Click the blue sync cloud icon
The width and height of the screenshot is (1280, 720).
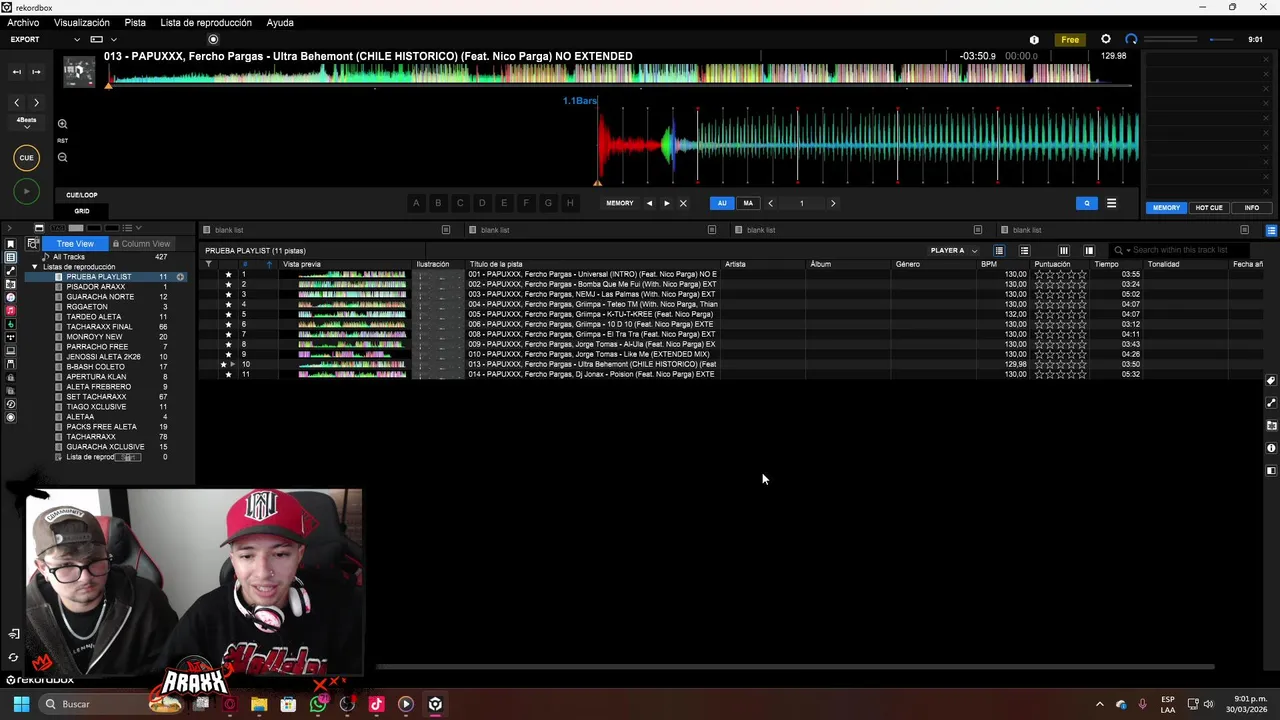pos(1131,40)
